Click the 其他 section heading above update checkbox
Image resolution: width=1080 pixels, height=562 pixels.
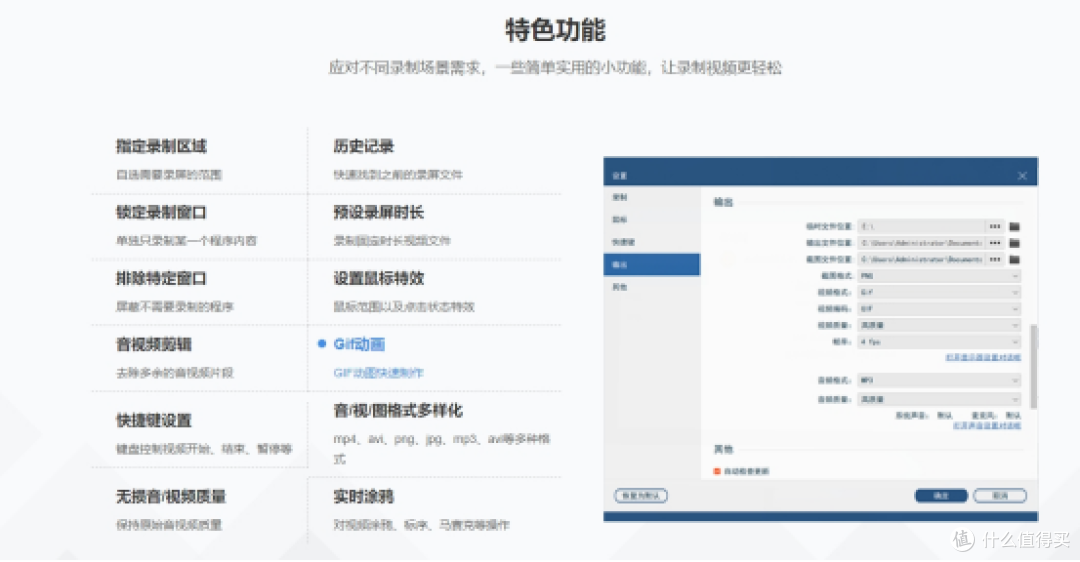723,449
